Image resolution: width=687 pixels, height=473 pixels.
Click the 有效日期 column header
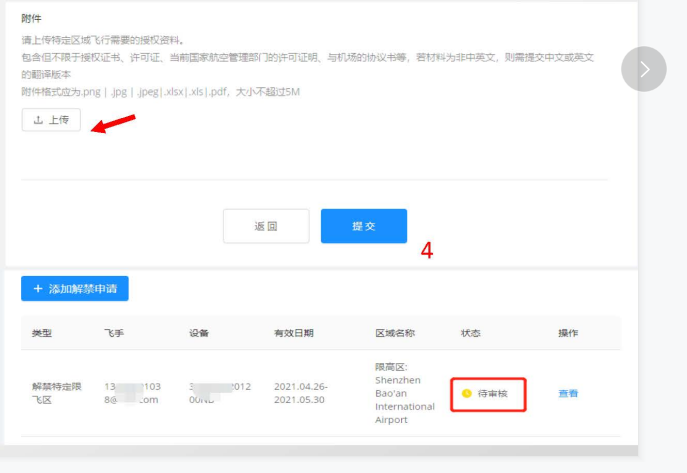pos(294,333)
